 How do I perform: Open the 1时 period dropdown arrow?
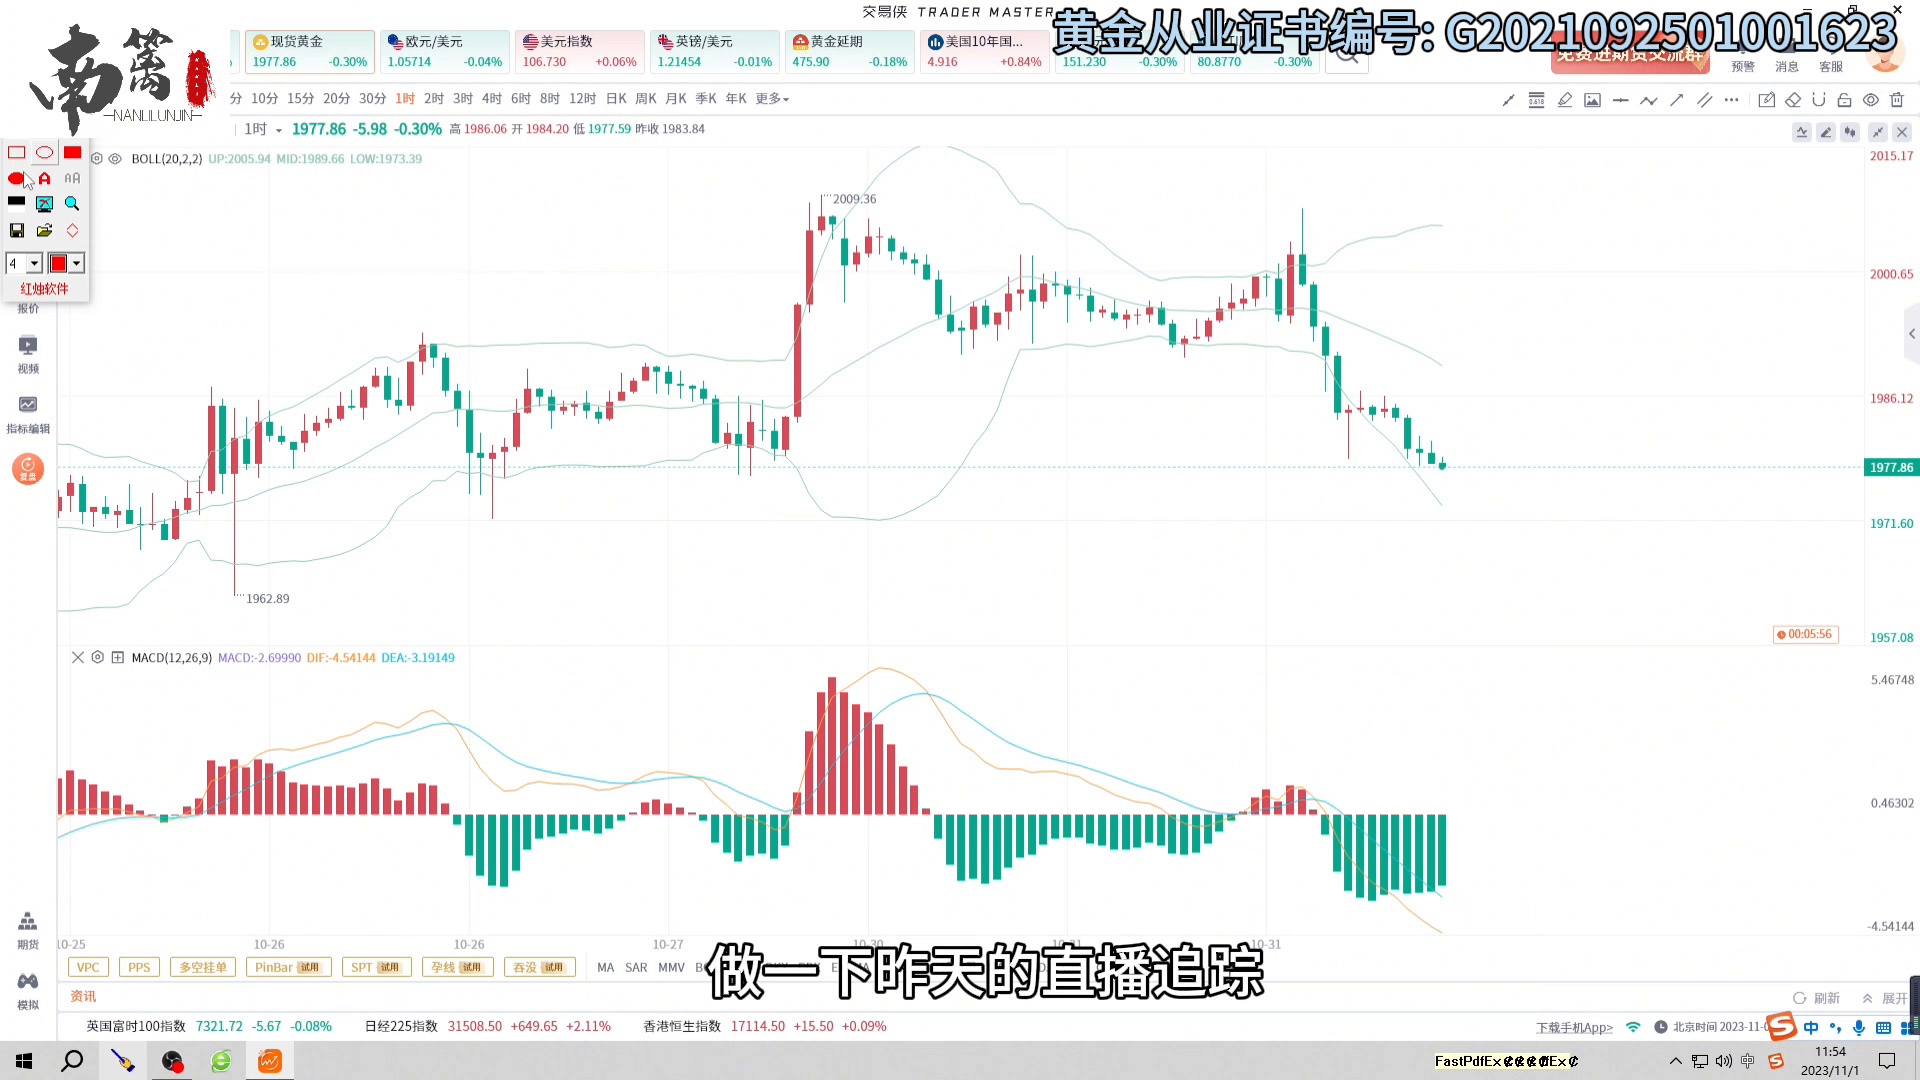279,130
